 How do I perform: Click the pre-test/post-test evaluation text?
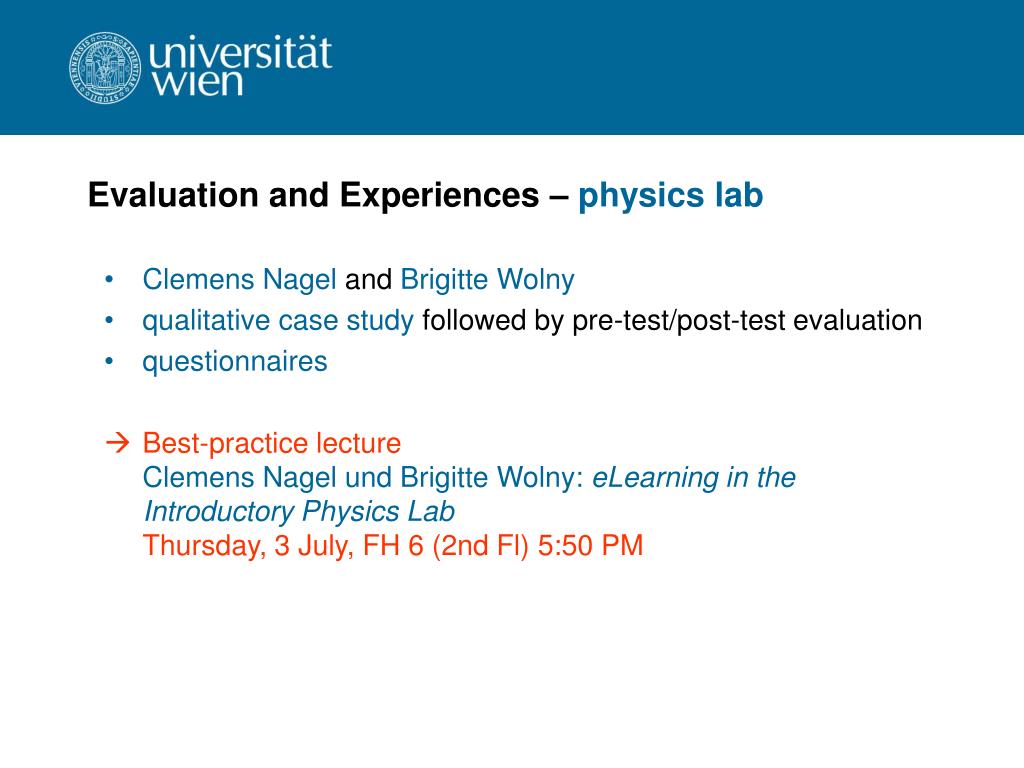(x=747, y=321)
